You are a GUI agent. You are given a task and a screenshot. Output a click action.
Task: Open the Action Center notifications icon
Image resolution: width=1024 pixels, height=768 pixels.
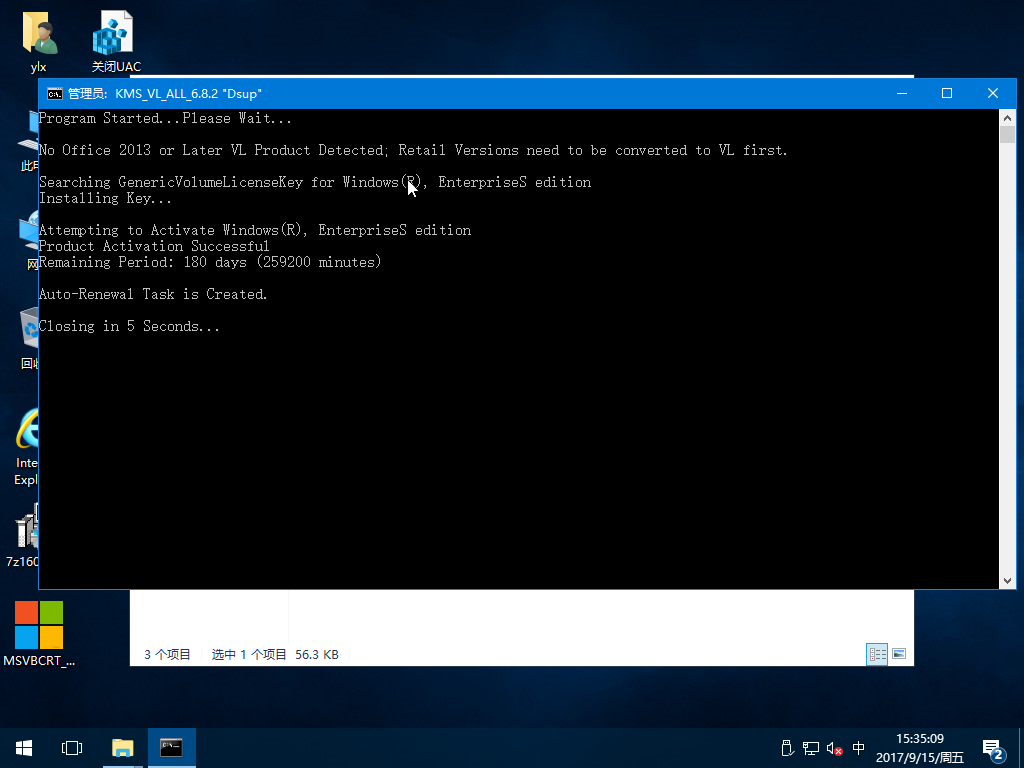point(993,749)
